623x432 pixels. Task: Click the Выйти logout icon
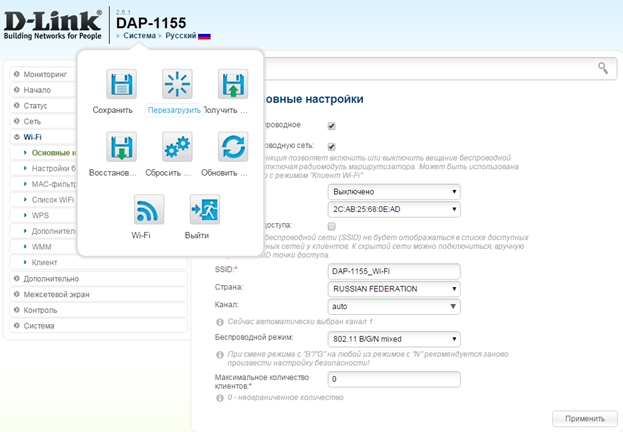[x=204, y=210]
